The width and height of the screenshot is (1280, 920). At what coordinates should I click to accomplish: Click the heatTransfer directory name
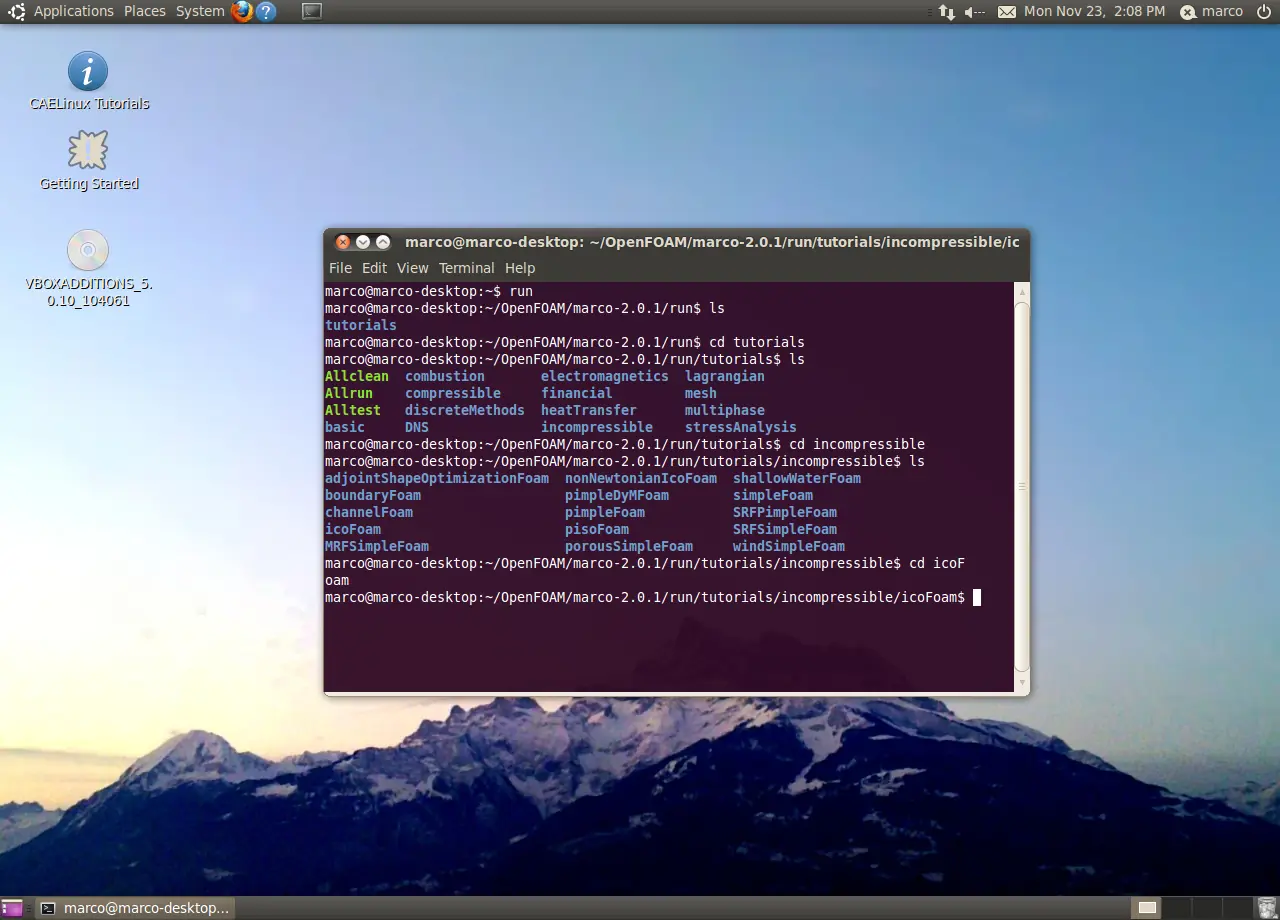589,410
